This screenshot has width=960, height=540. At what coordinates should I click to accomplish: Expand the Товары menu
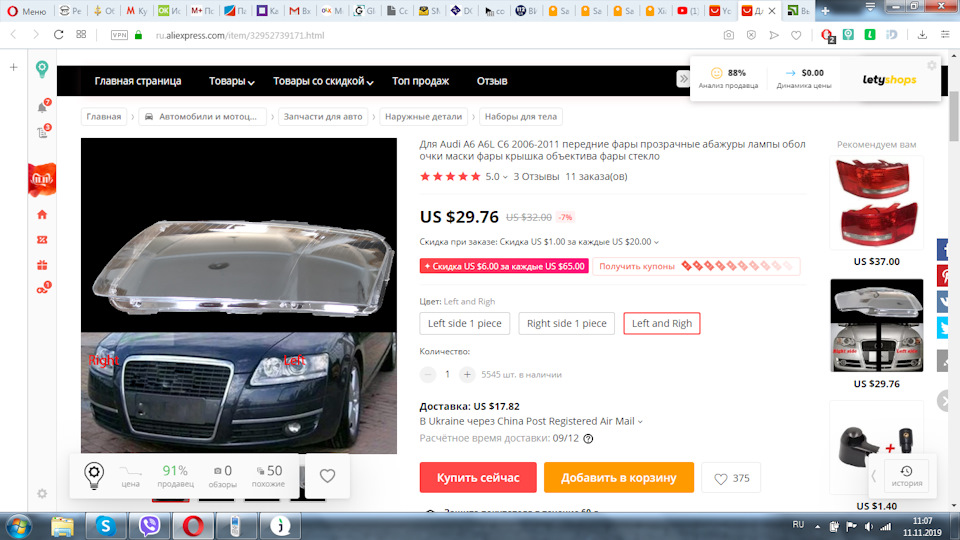pyautogui.click(x=231, y=81)
